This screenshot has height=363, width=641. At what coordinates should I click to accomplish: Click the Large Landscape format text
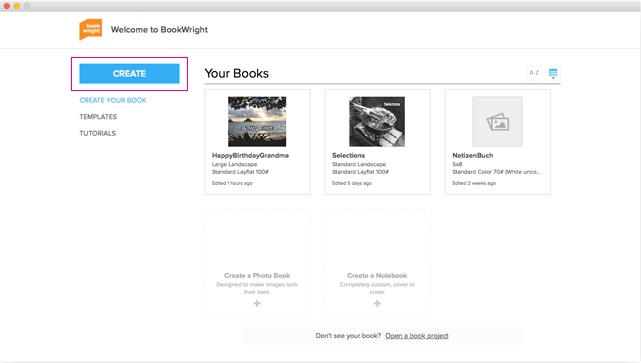pyautogui.click(x=234, y=164)
